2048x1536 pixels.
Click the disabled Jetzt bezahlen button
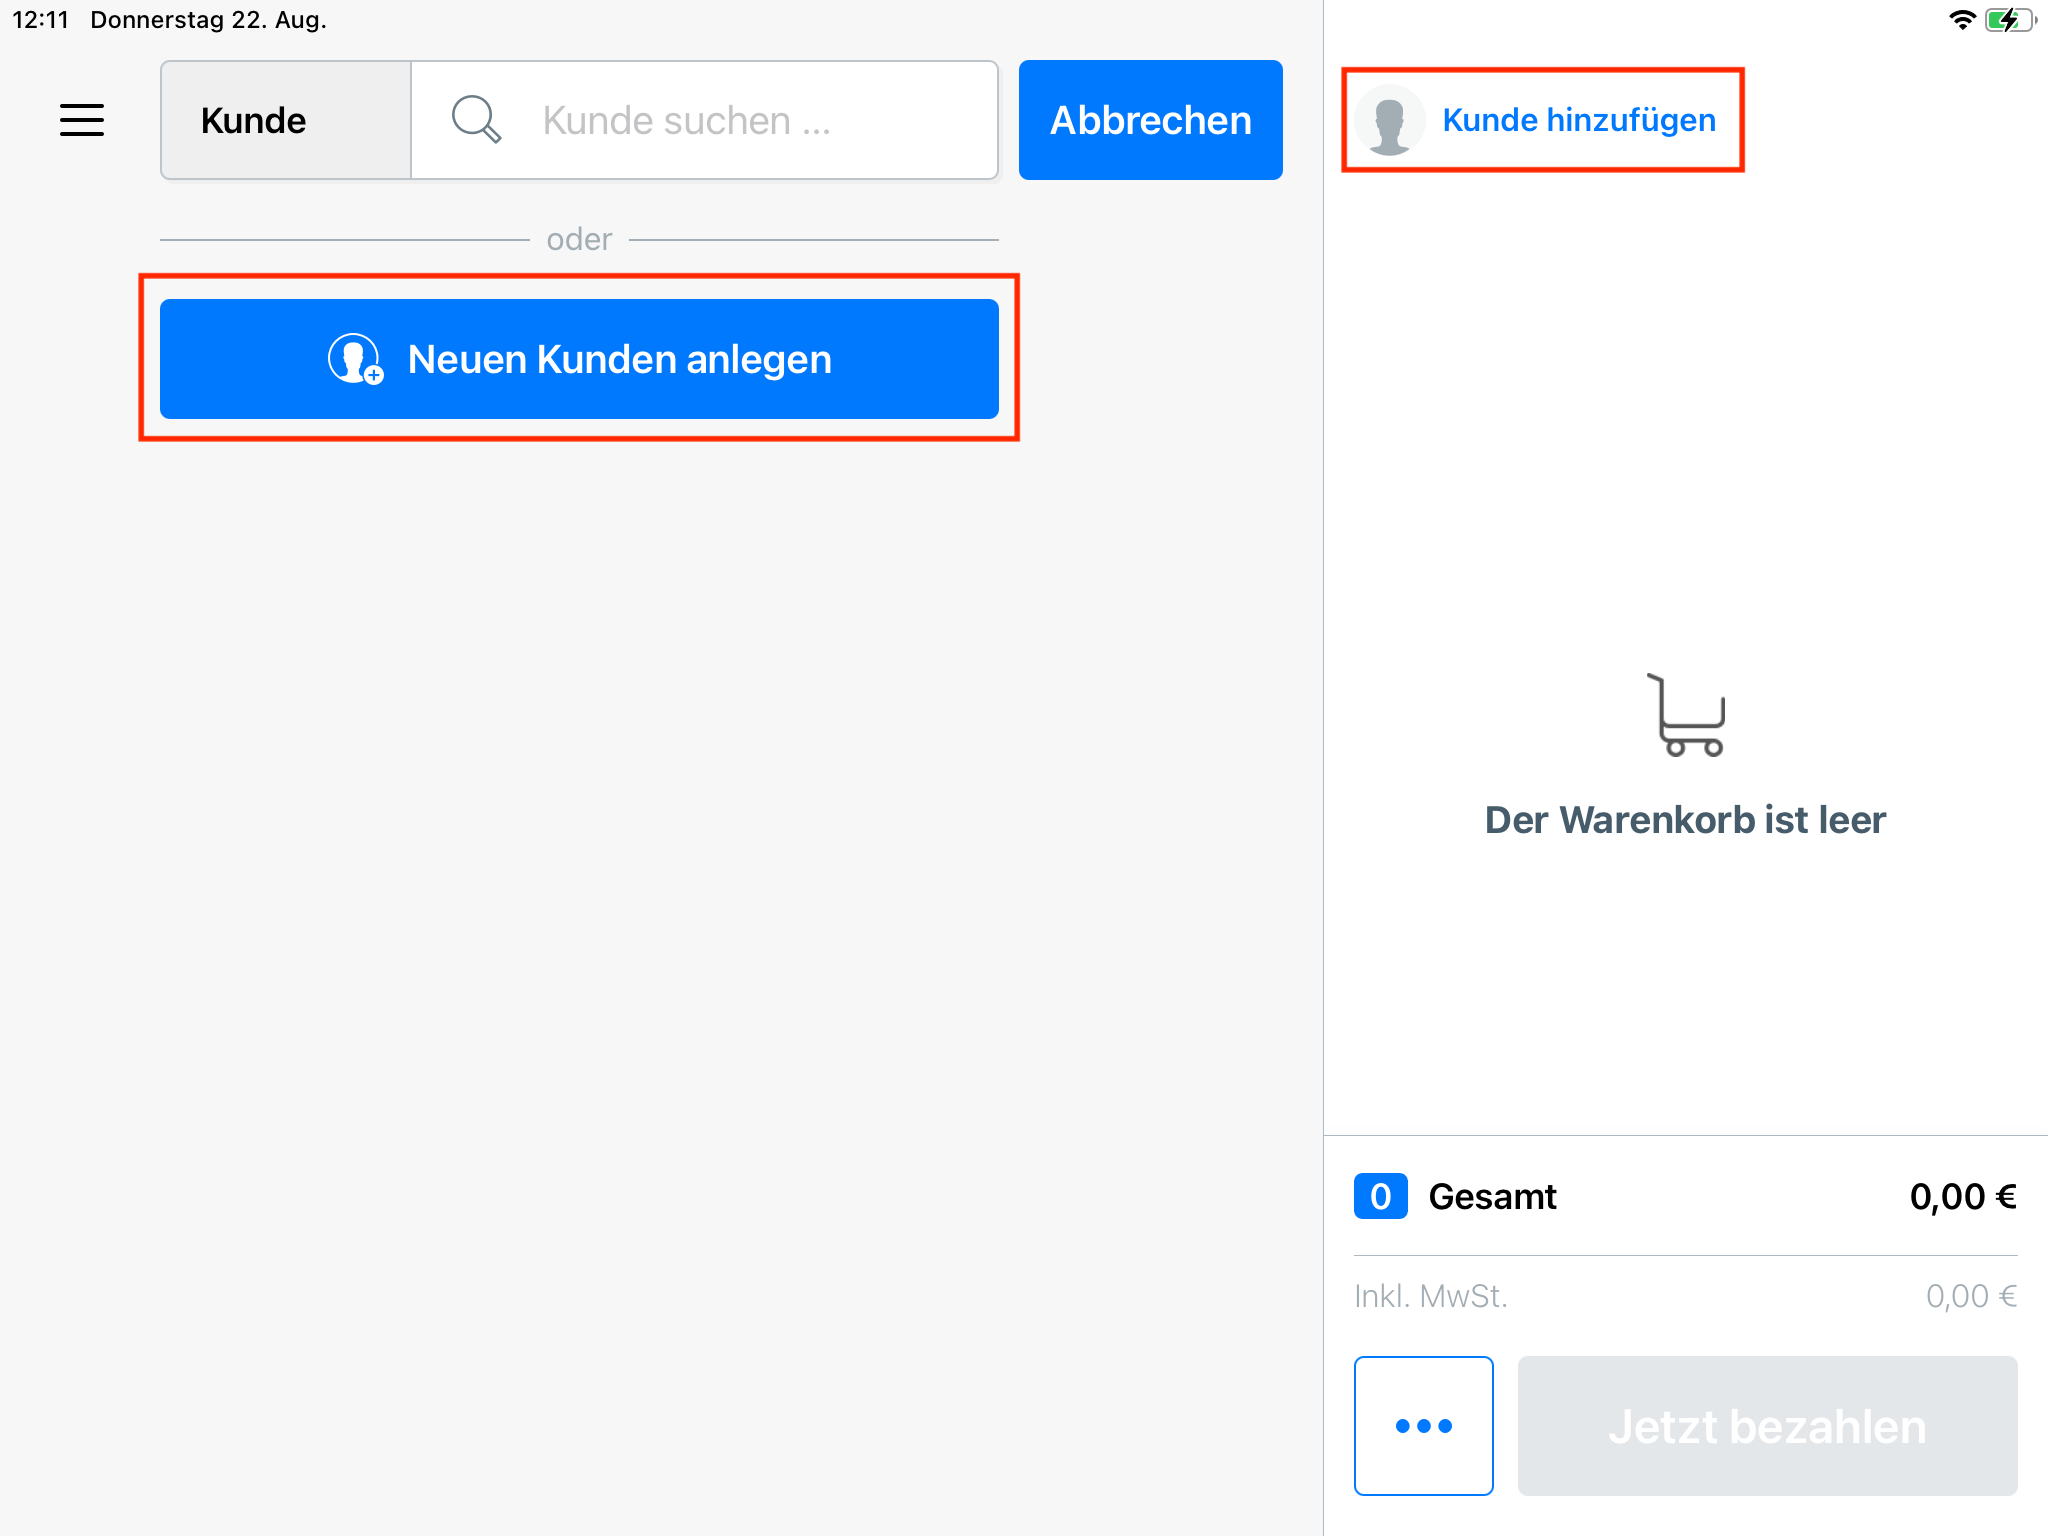1767,1426
